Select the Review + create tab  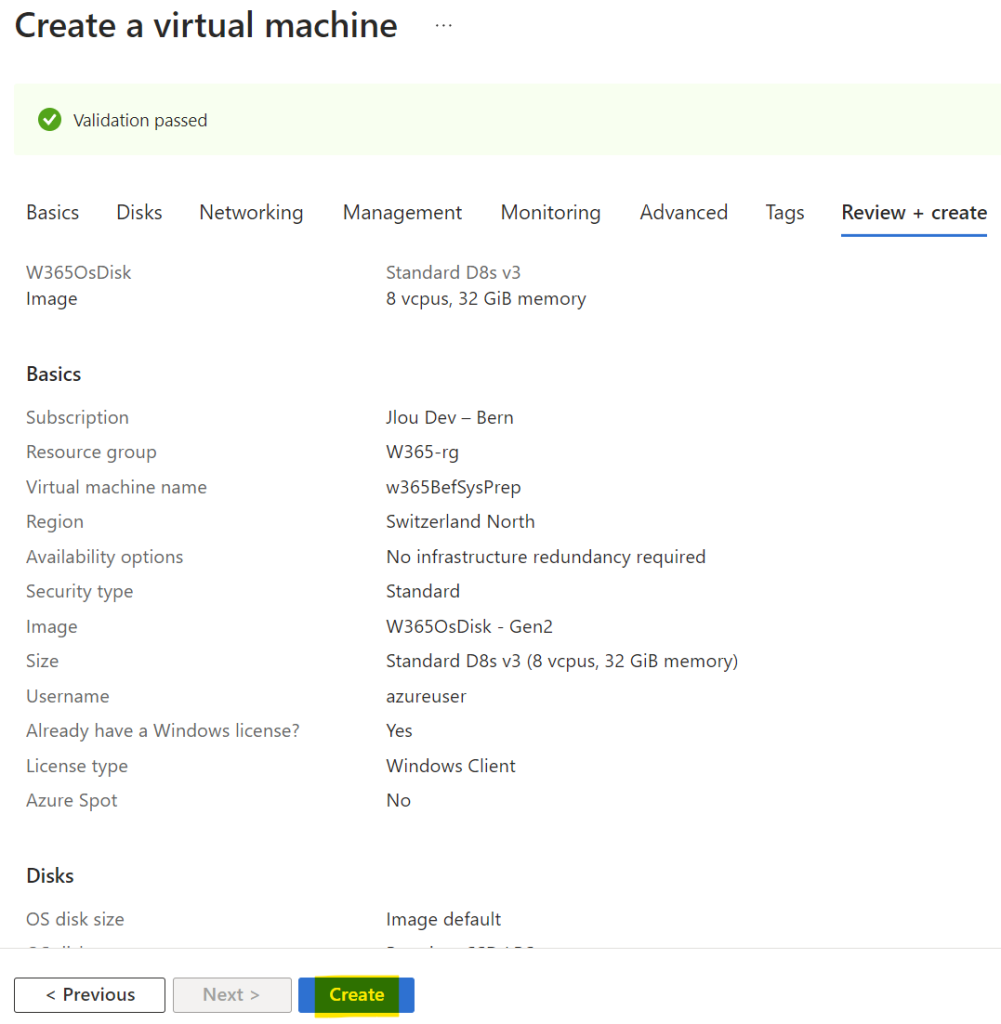pos(914,212)
